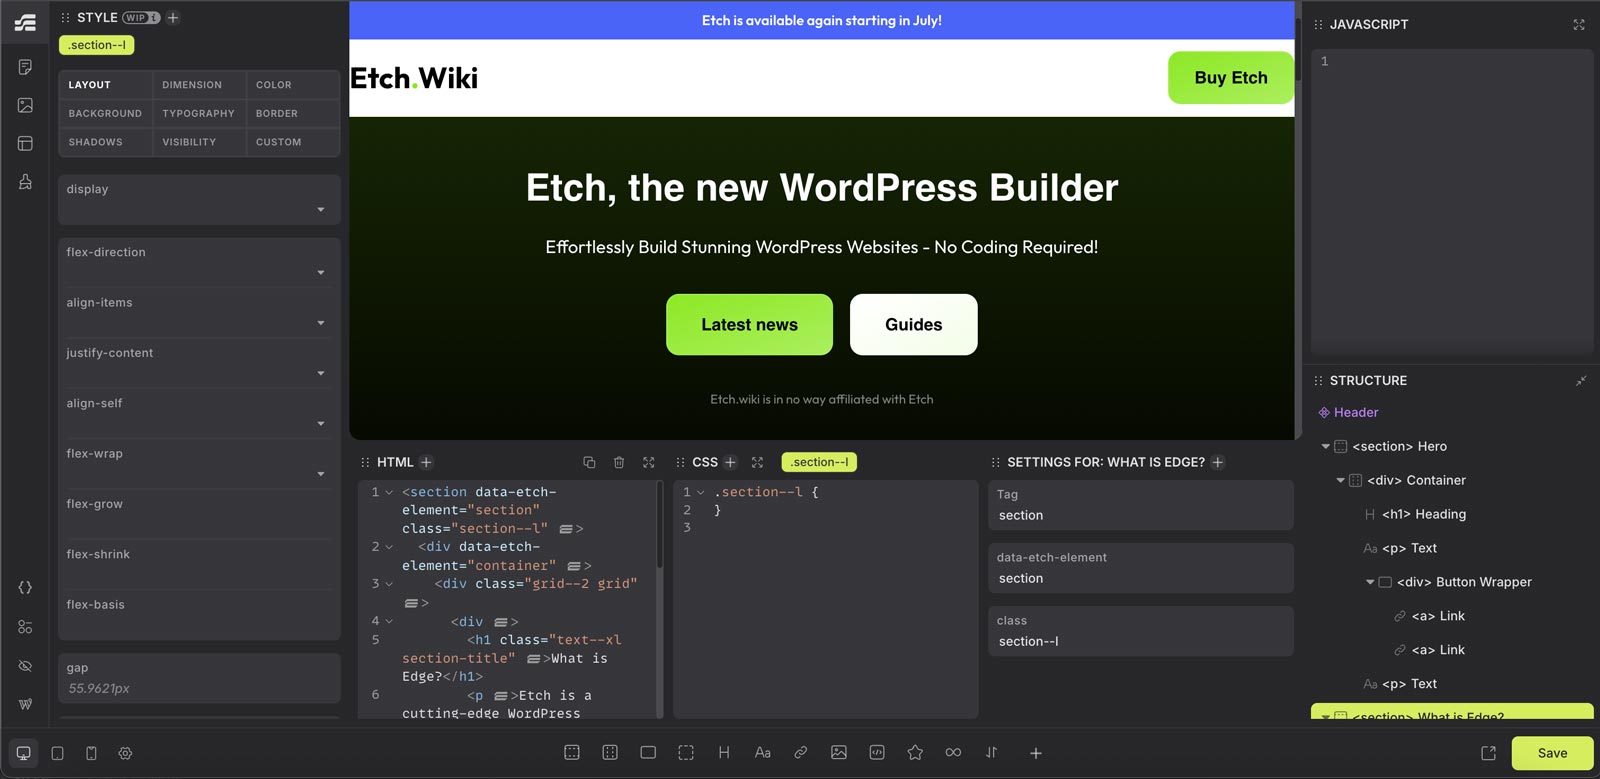The width and height of the screenshot is (1600, 779).
Task: Delete element with the trash icon
Action: click(619, 462)
